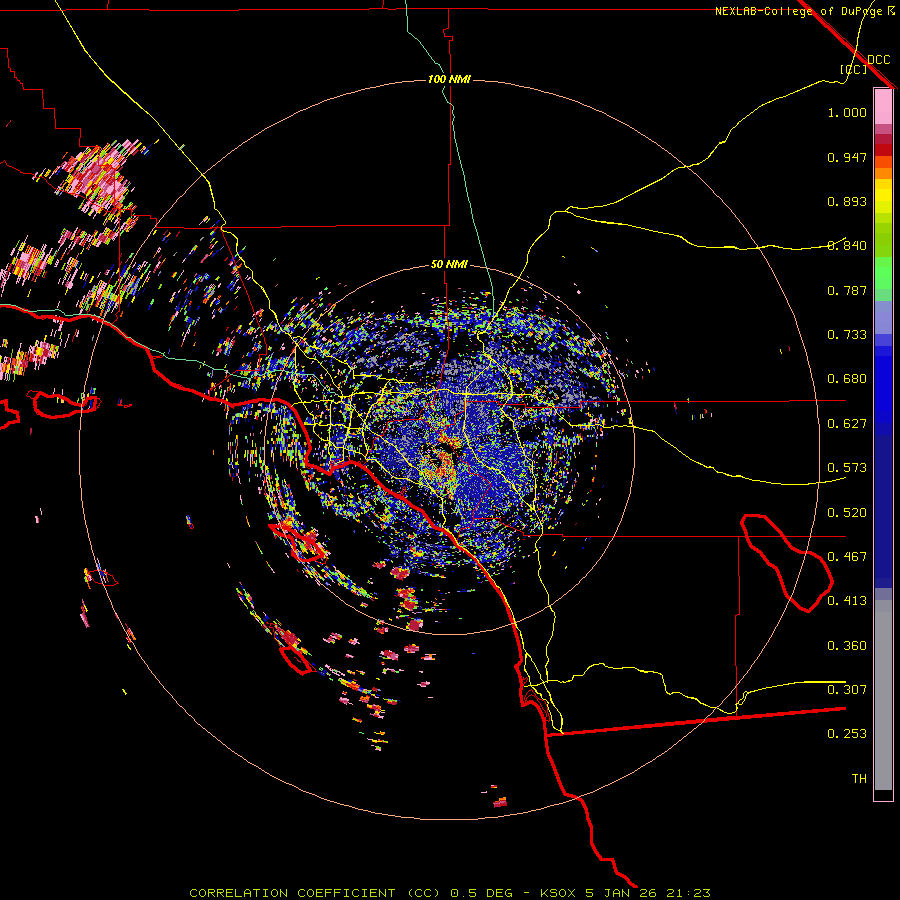Pick the orange swatch on color bar

(883, 173)
